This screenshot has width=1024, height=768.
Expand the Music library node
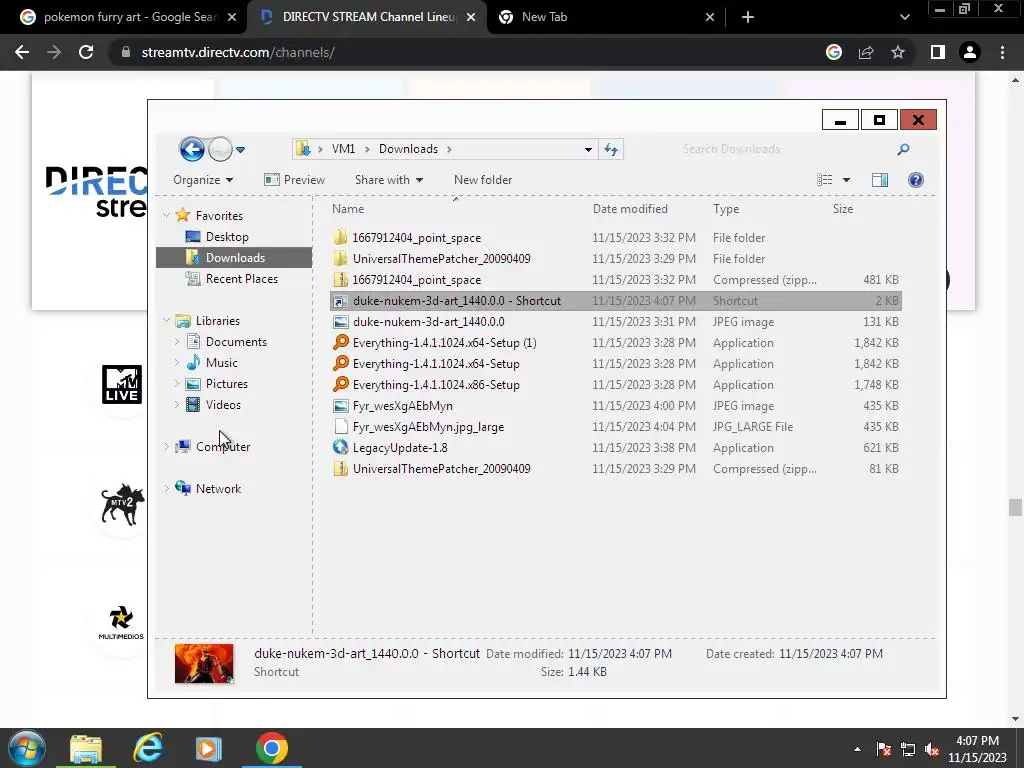coord(176,362)
